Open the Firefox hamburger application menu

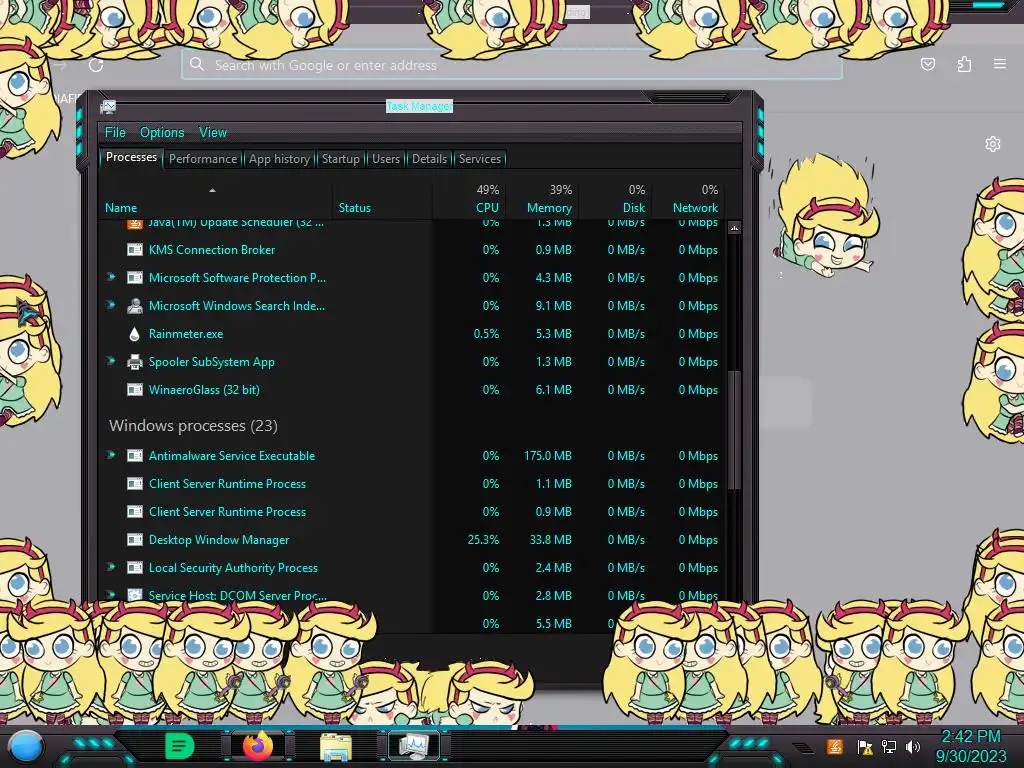click(999, 64)
